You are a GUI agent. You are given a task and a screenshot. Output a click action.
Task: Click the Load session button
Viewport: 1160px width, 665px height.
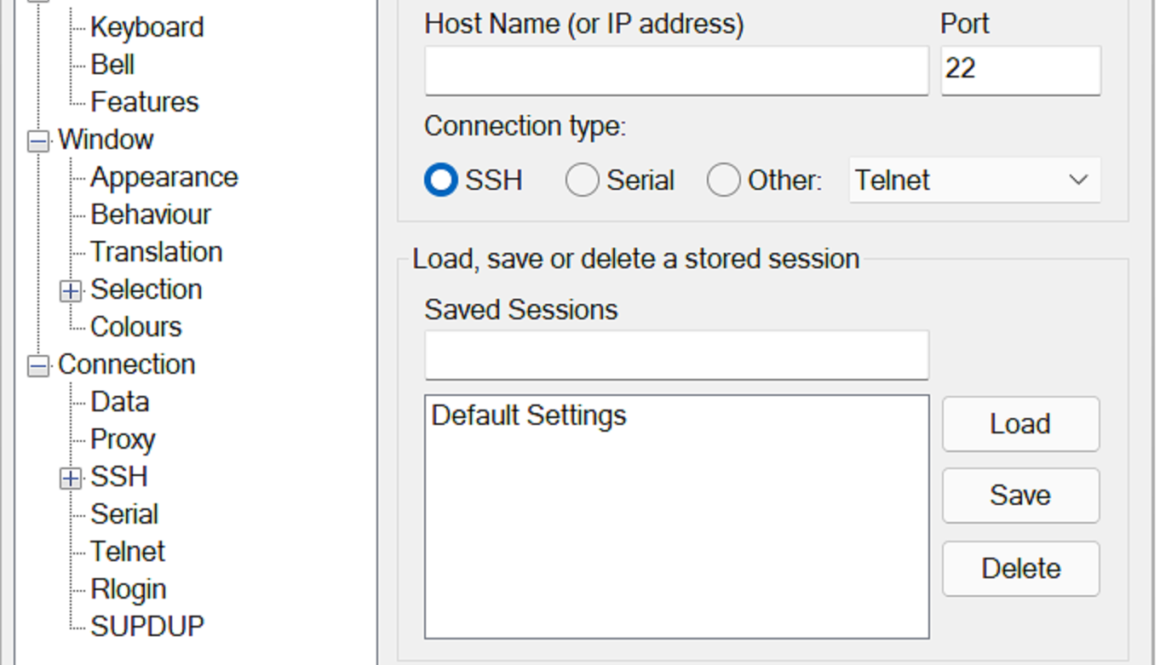(x=1020, y=424)
